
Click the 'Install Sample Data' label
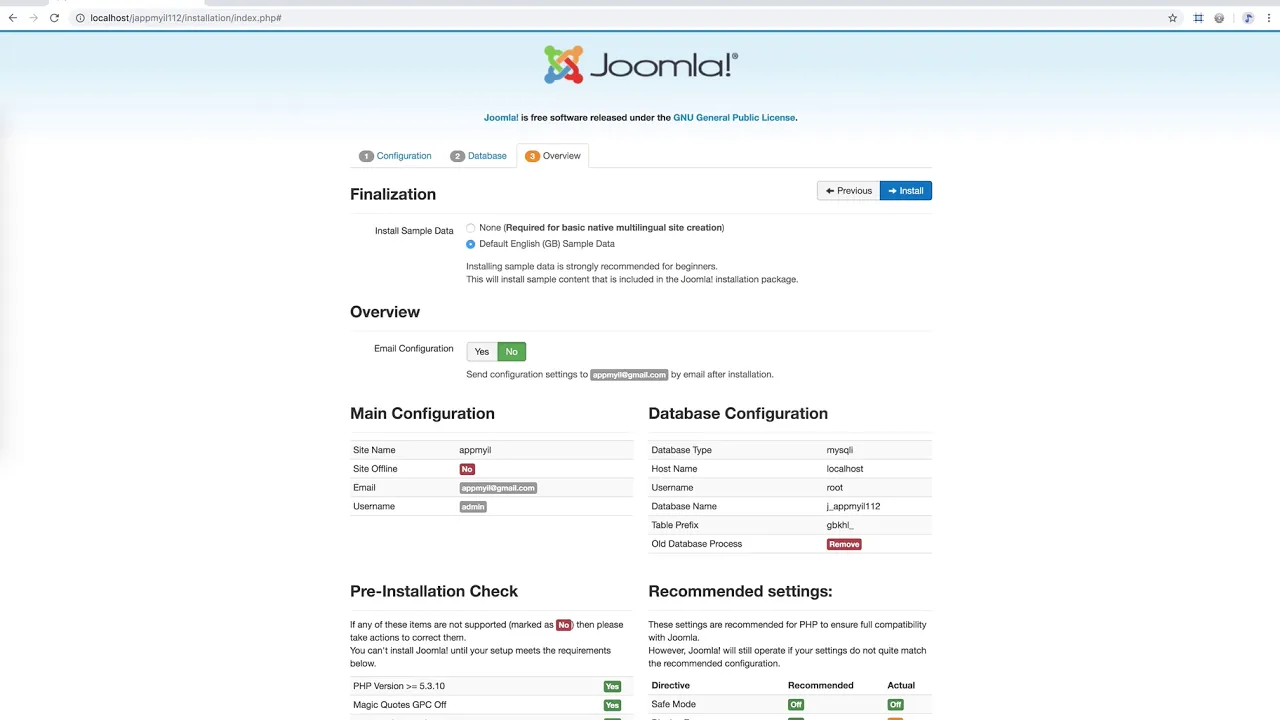click(414, 231)
